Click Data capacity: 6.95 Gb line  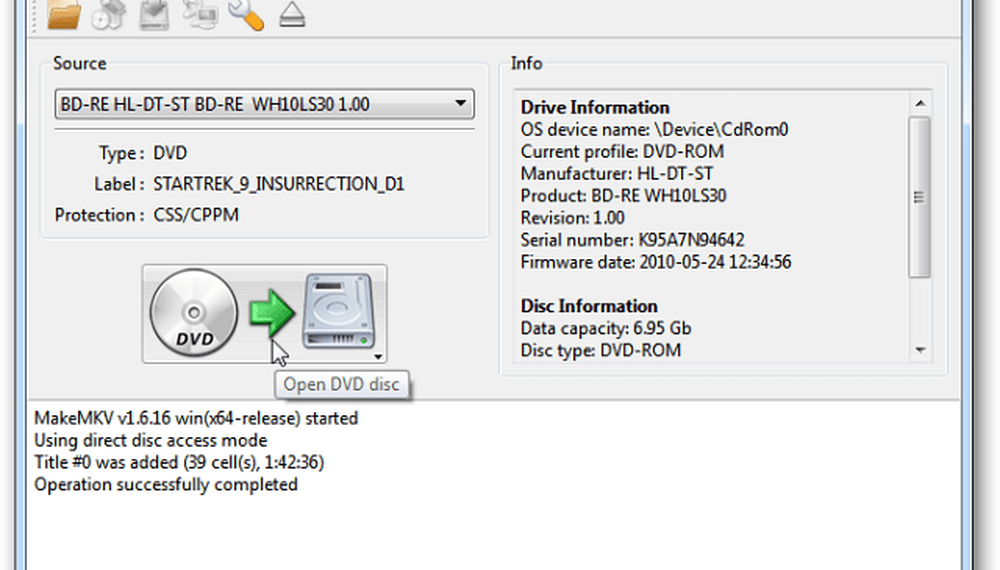[606, 328]
